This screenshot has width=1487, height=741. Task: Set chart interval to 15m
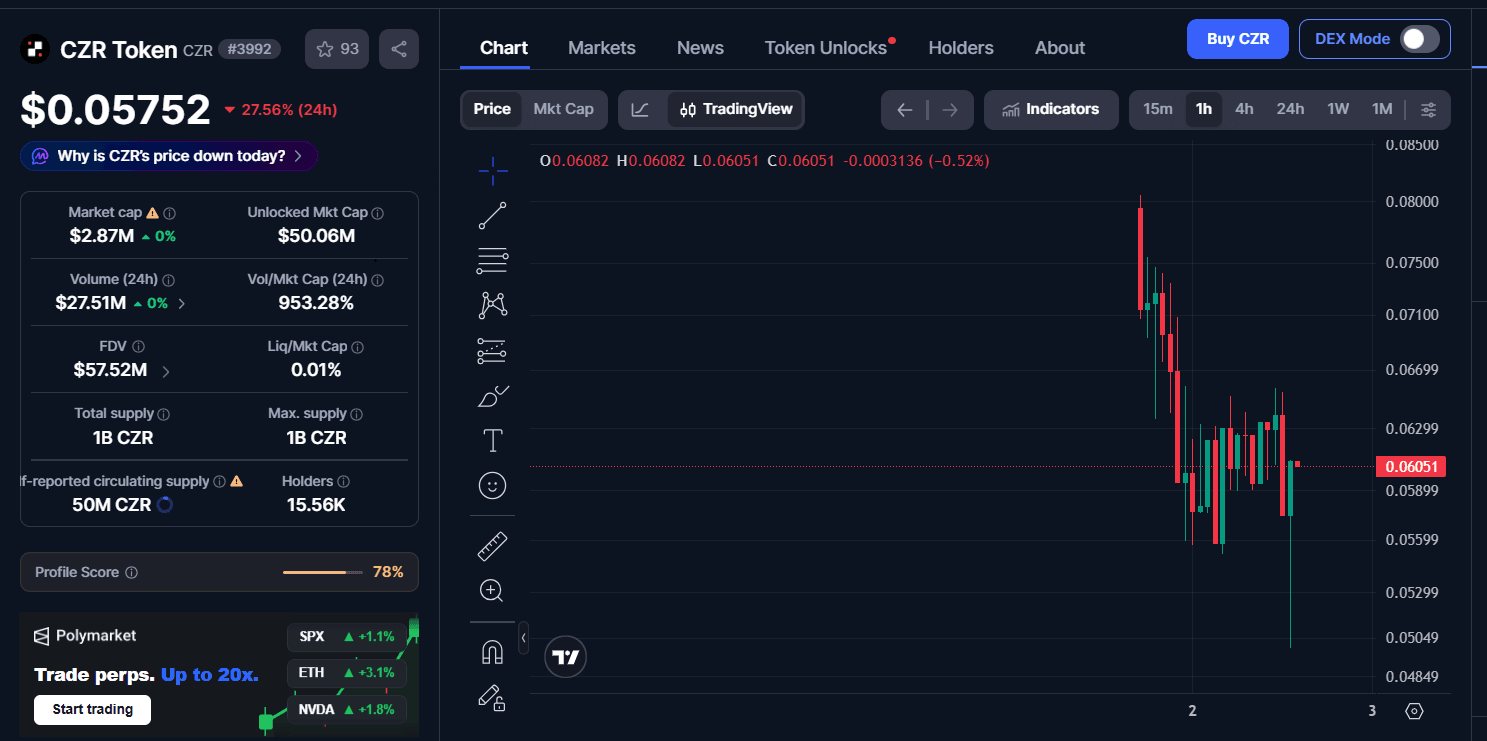(x=1158, y=110)
